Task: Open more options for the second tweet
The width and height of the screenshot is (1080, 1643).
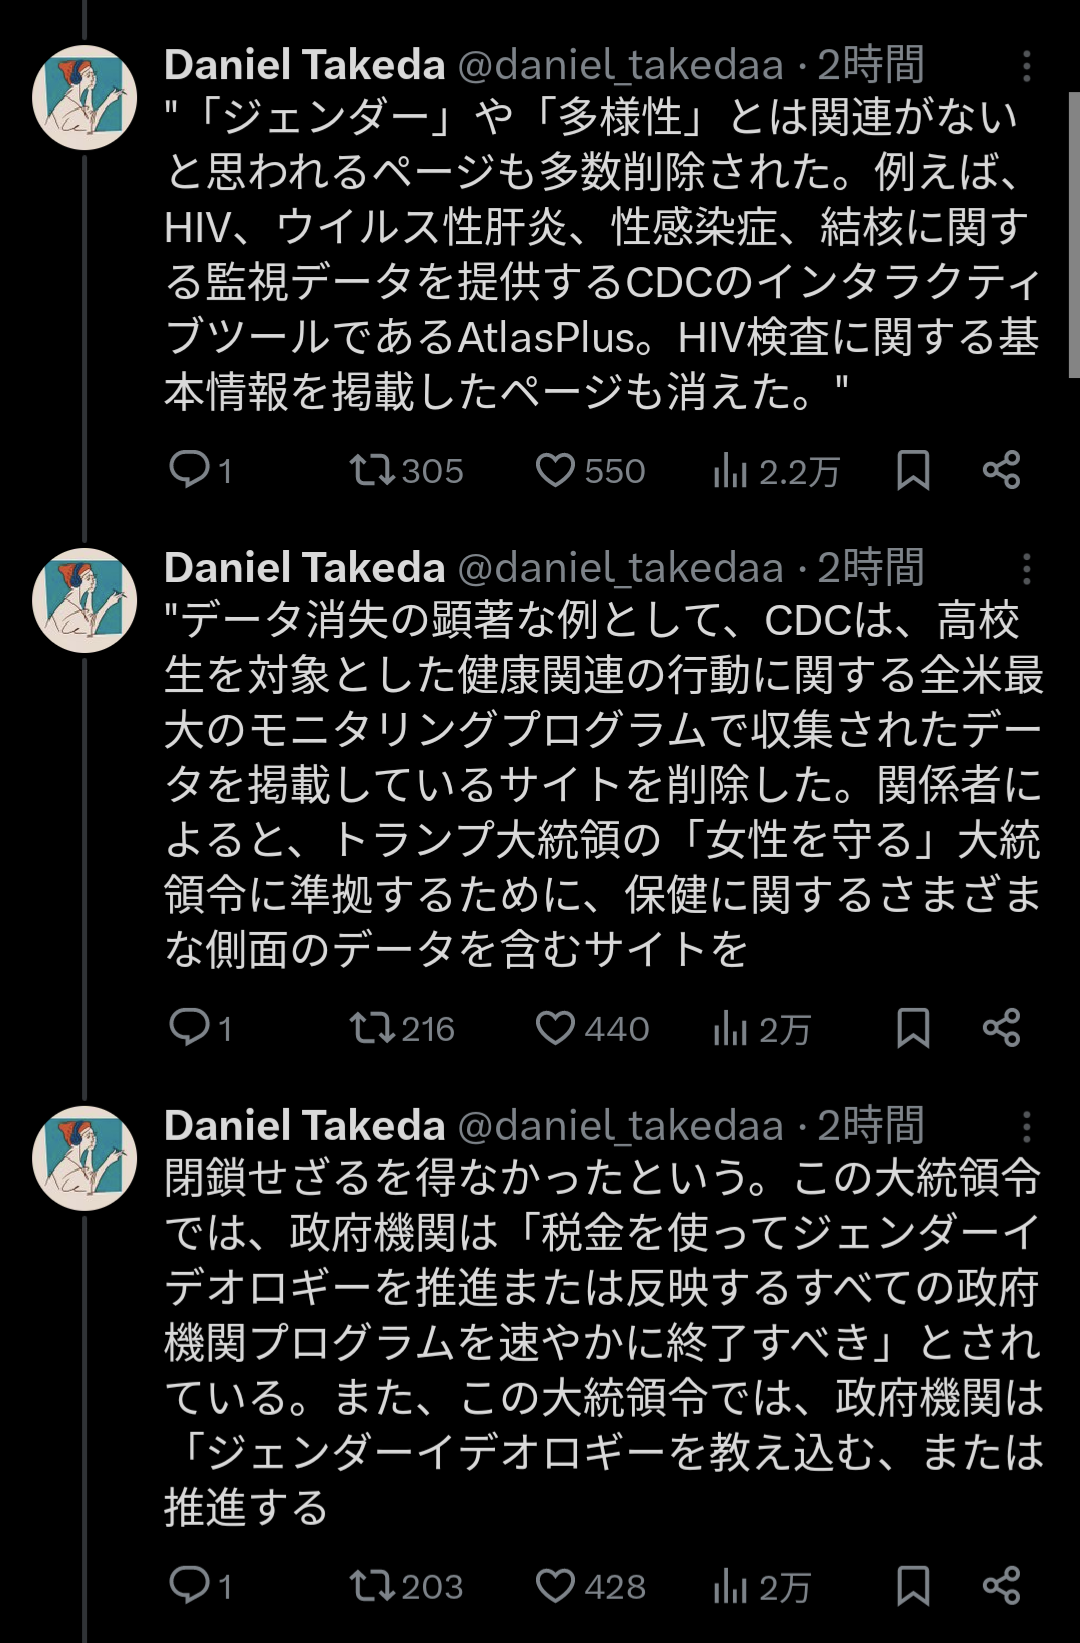Action: click(1026, 569)
